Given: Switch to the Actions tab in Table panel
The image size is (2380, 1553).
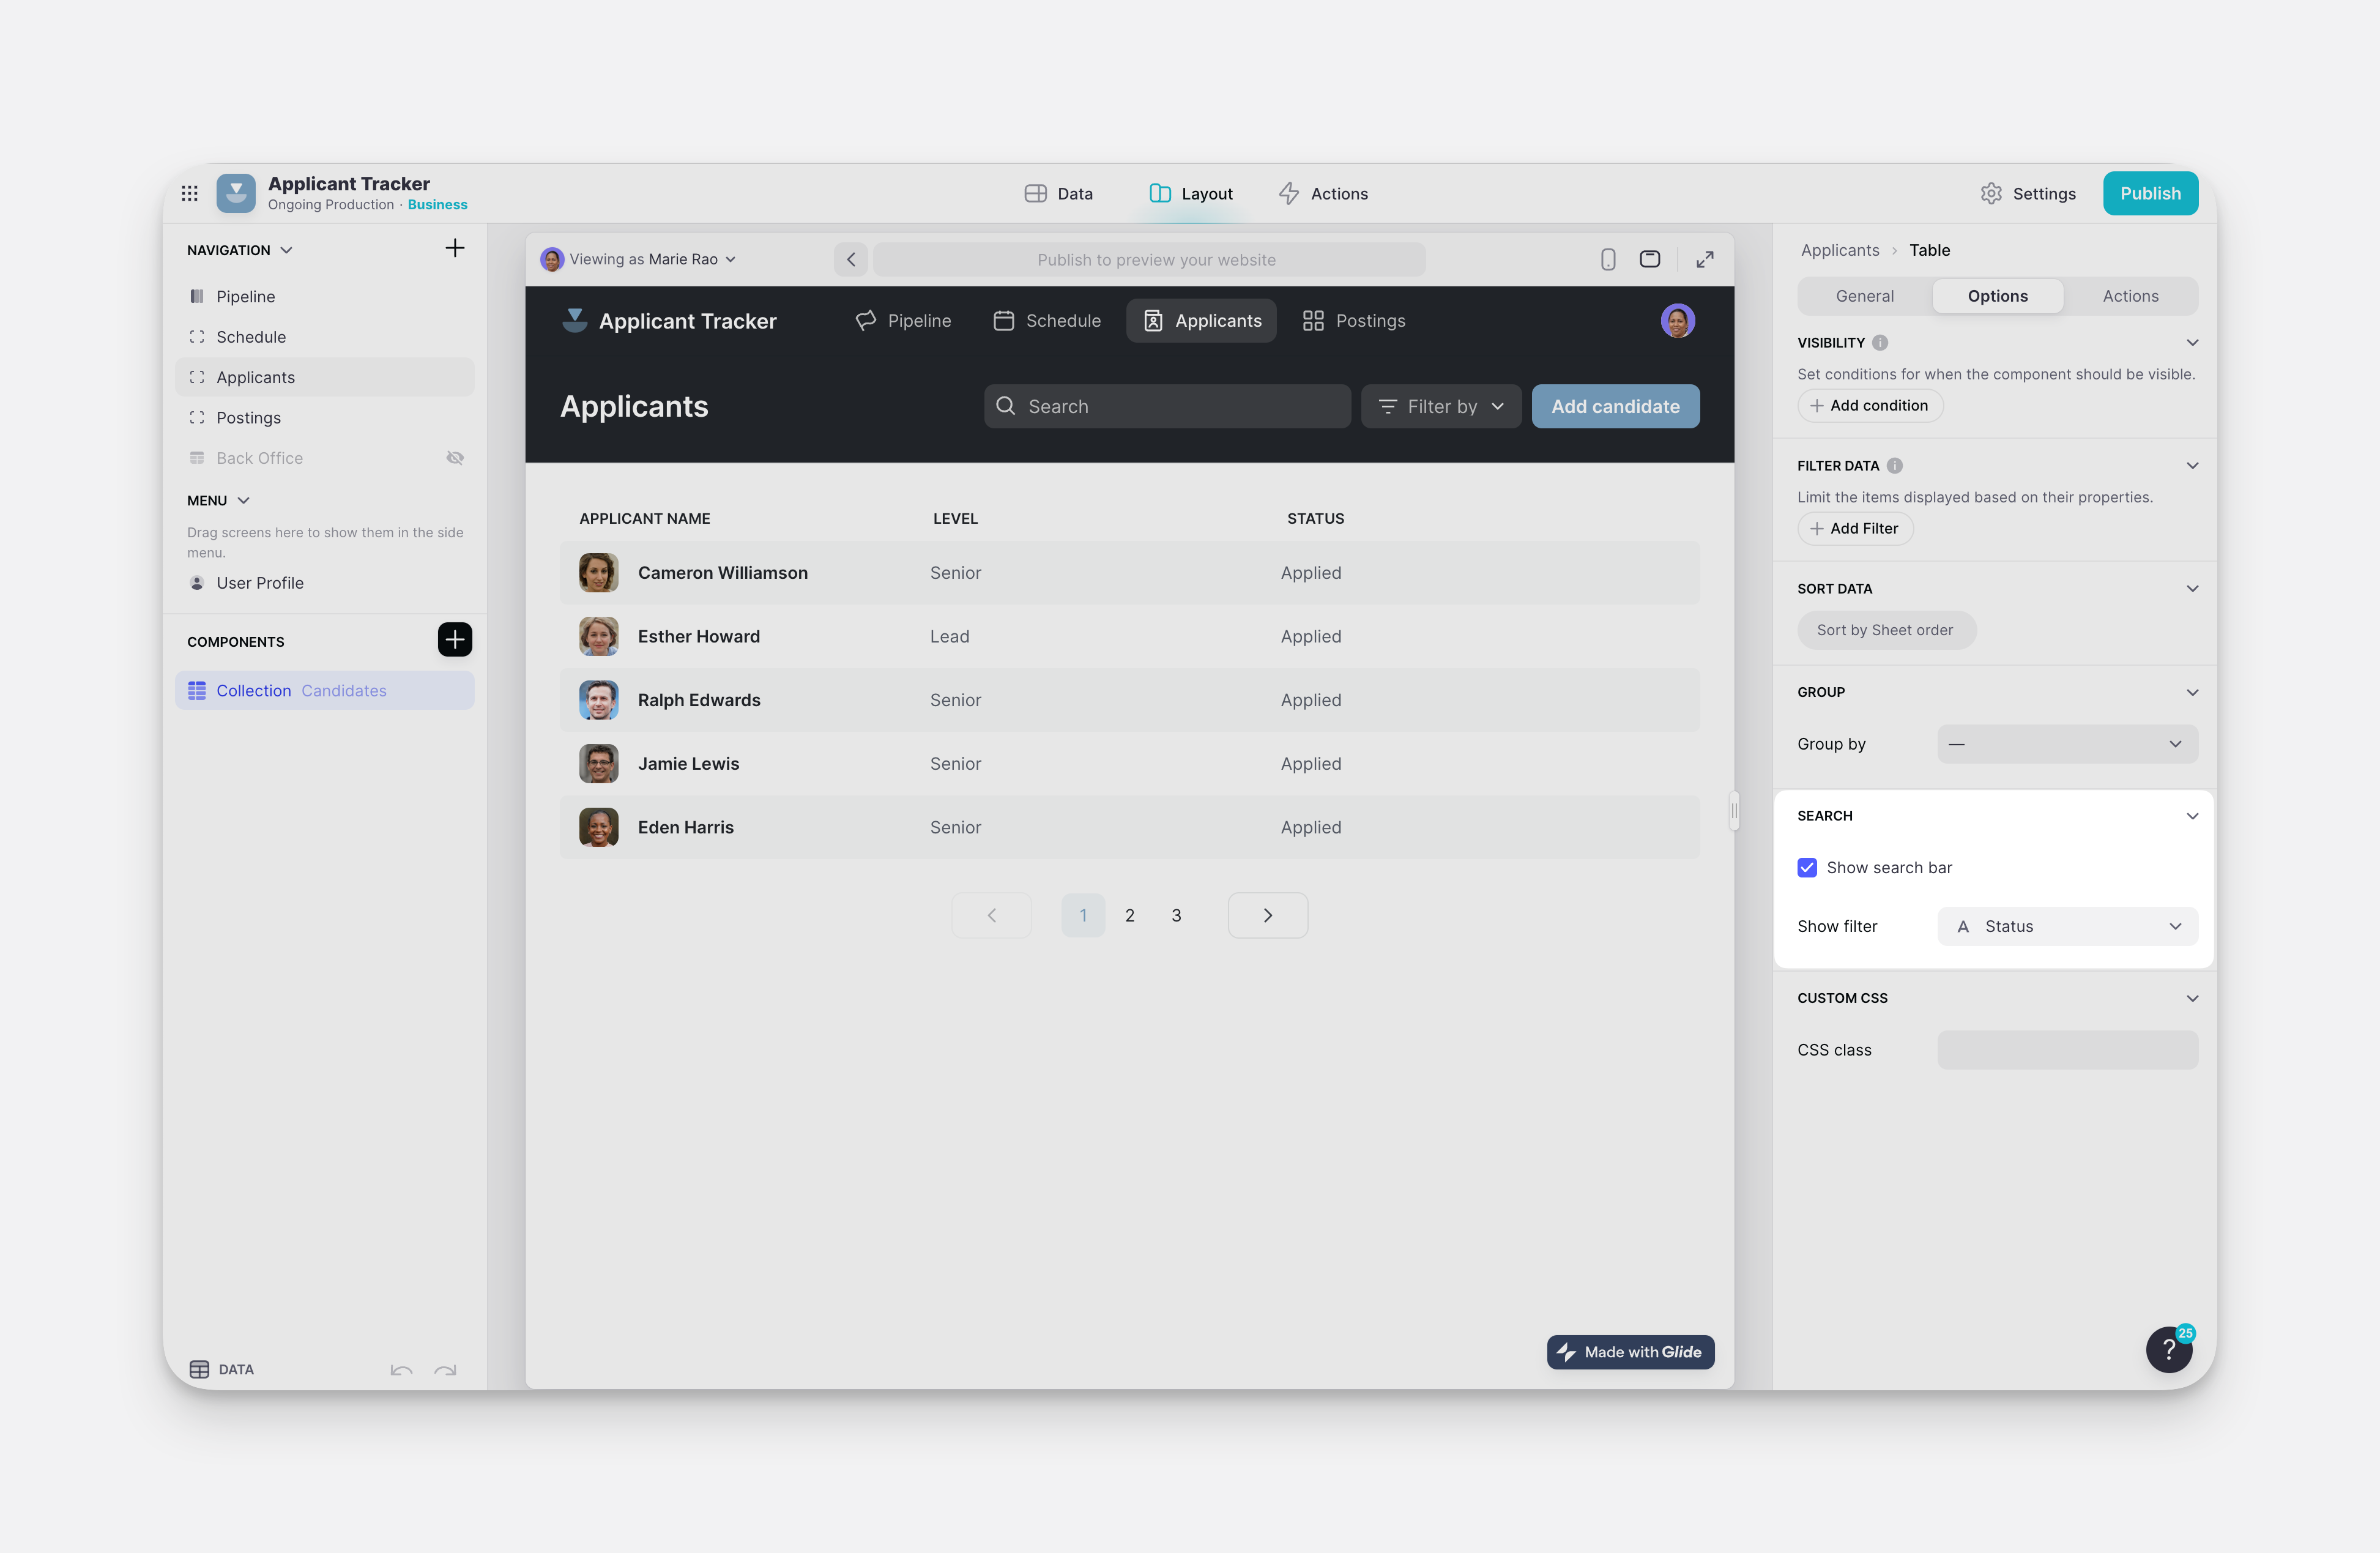Looking at the screenshot, I should [2130, 296].
